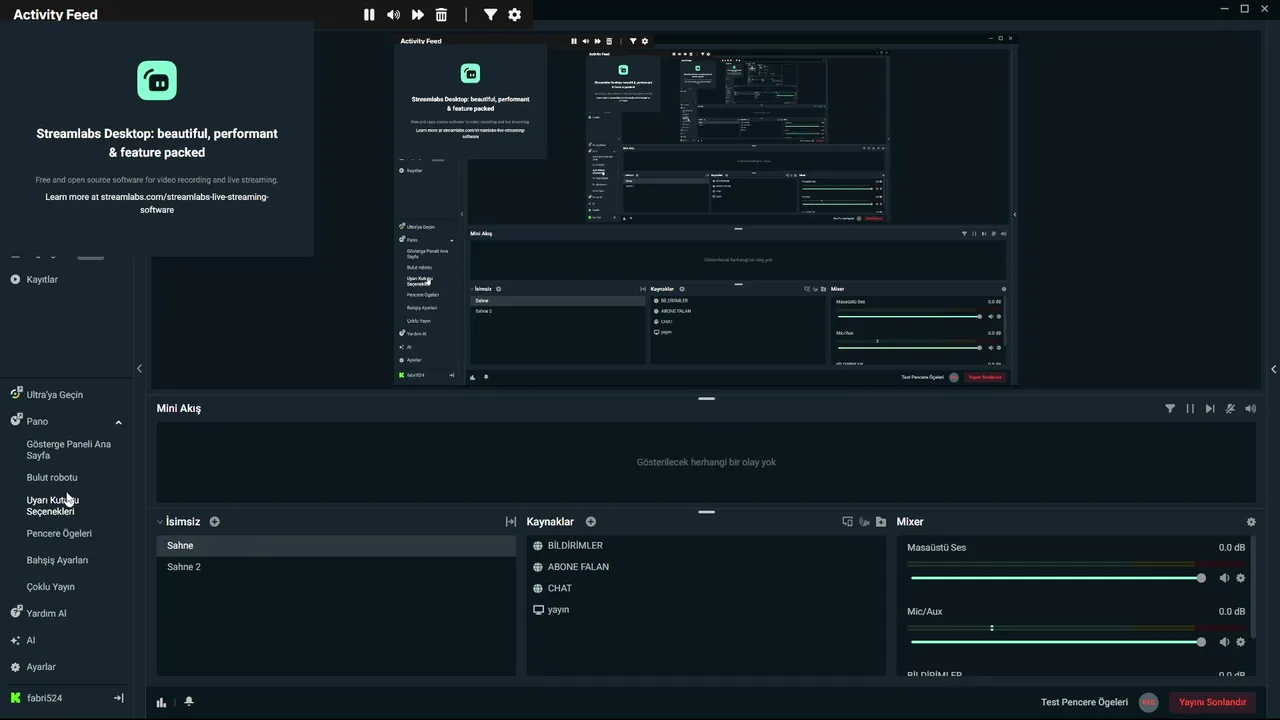
Task: Open the streamlabs.com learn more link
Action: tap(157, 203)
